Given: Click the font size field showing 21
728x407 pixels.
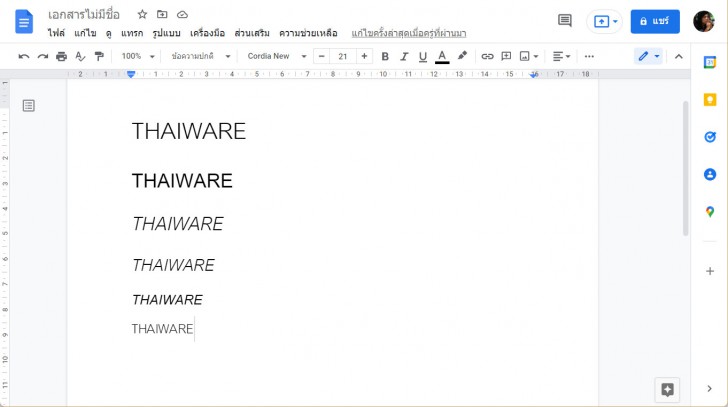Looking at the screenshot, I should [x=343, y=56].
